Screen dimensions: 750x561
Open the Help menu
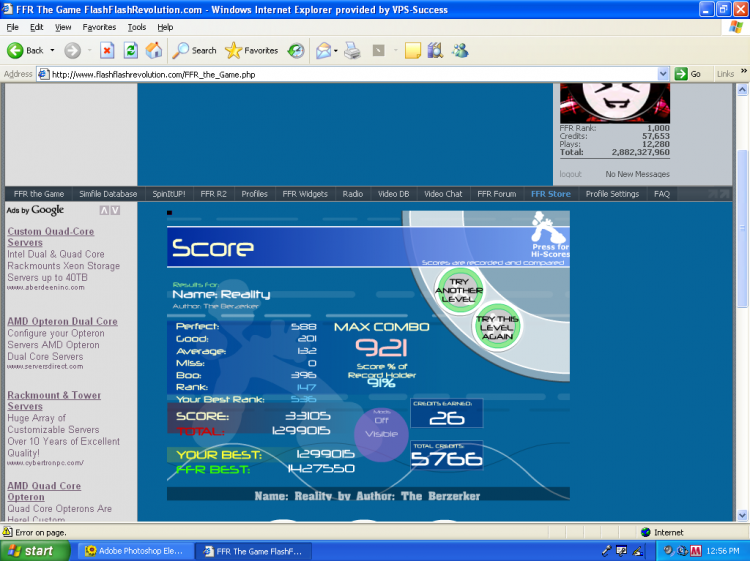click(165, 27)
